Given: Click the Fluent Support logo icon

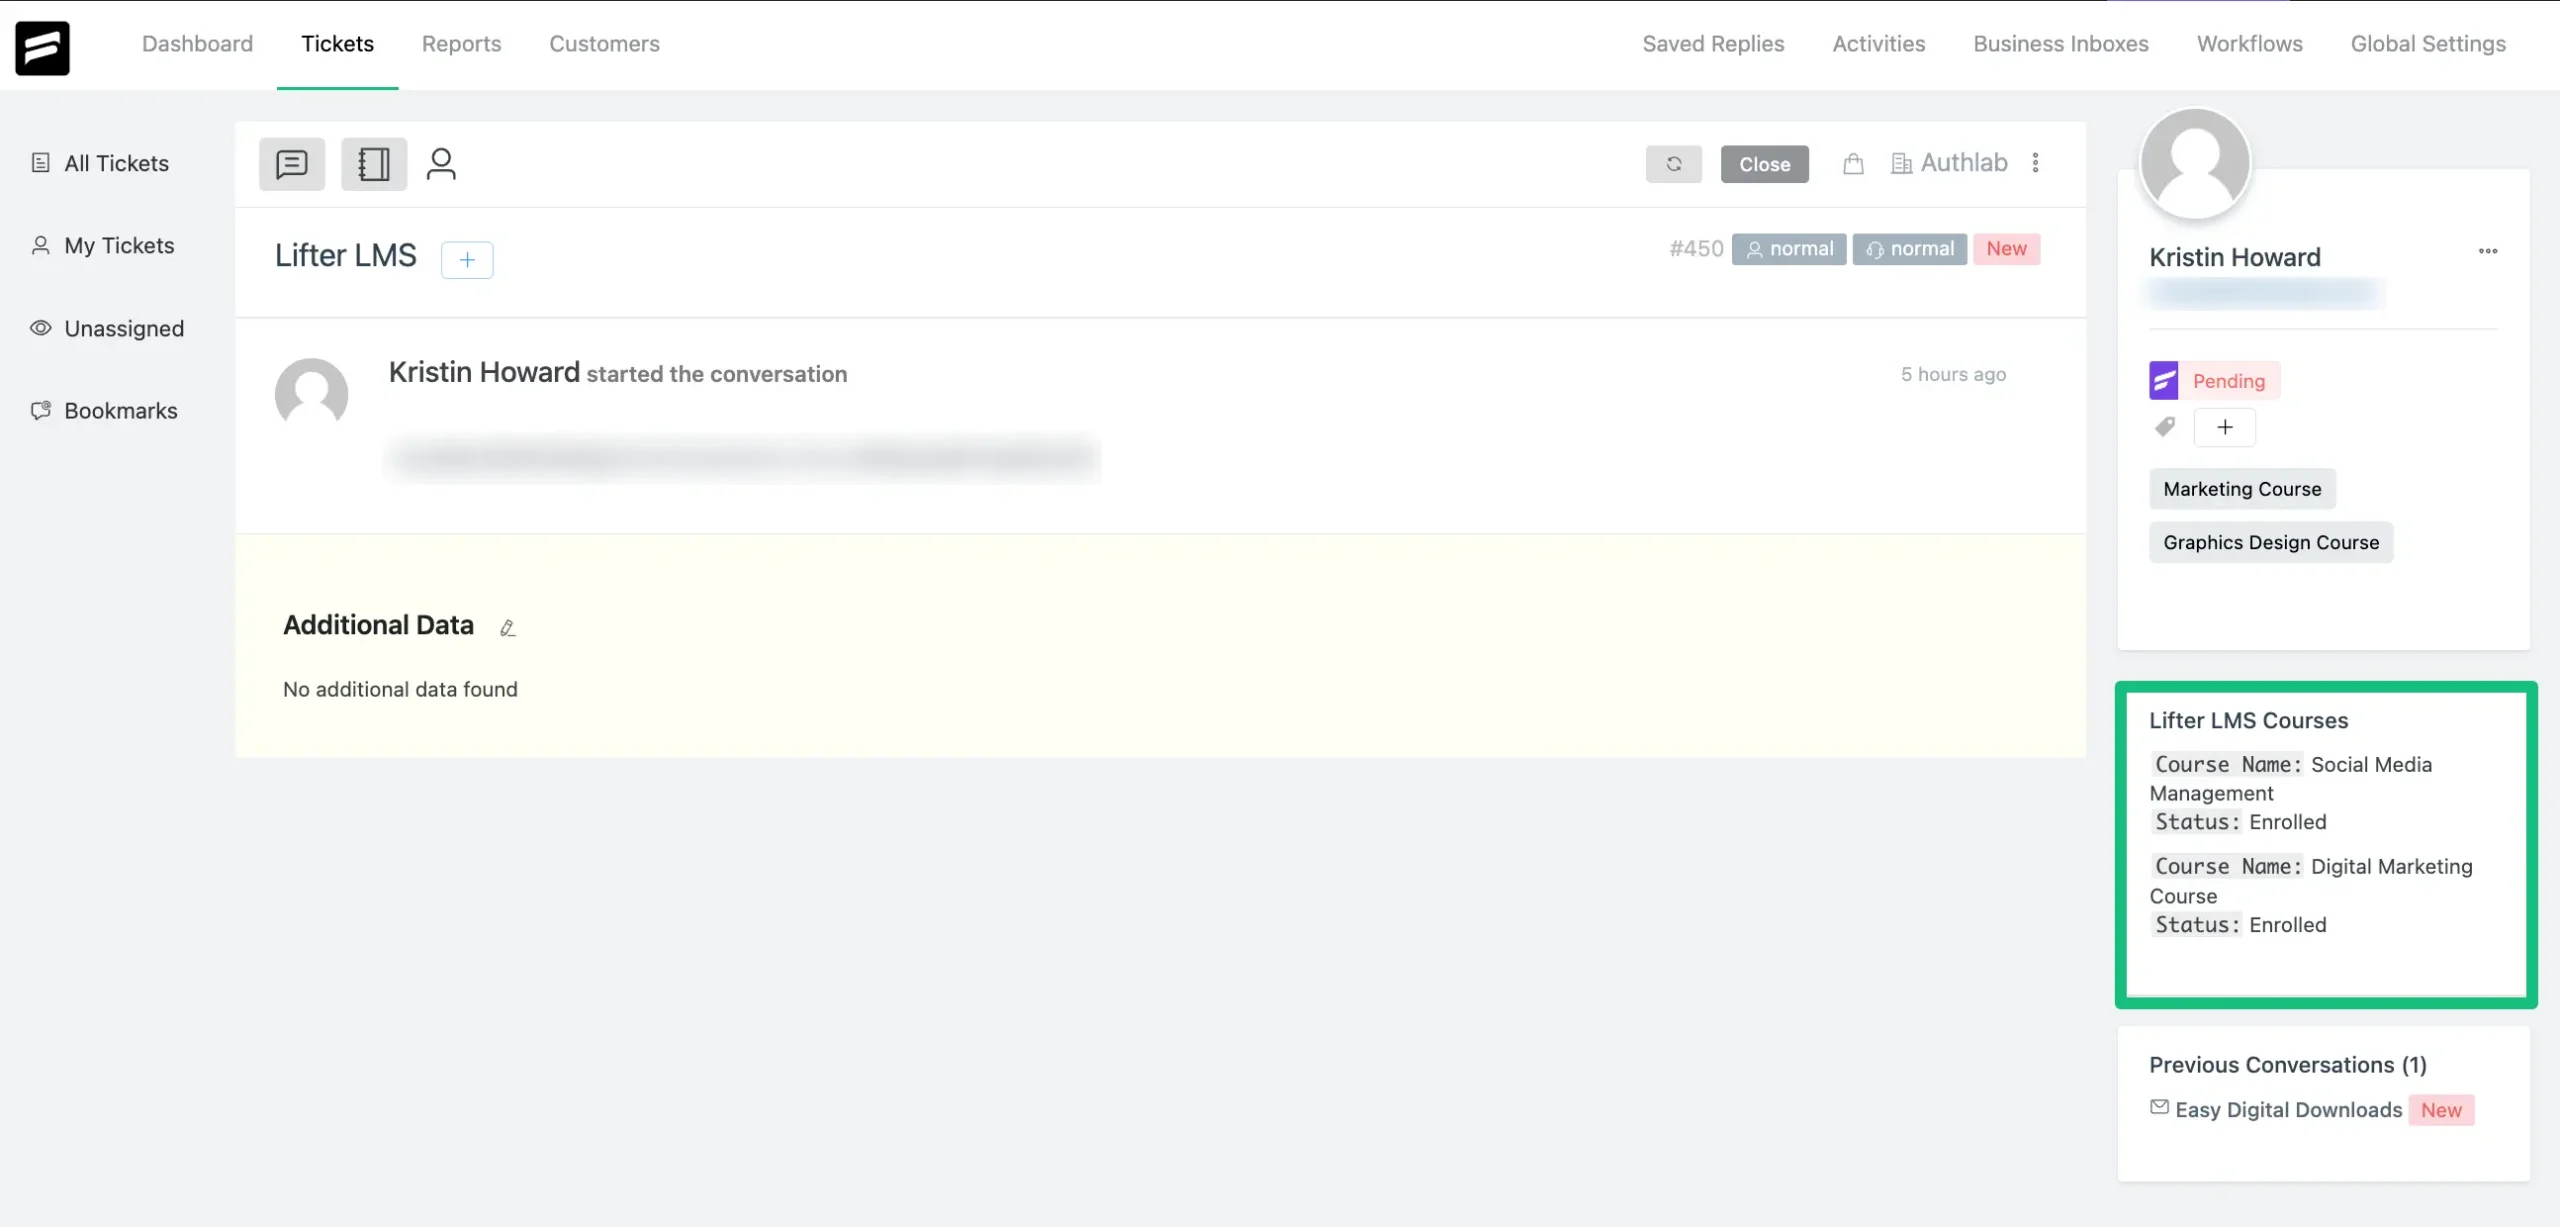Looking at the screenshot, I should coord(42,48).
